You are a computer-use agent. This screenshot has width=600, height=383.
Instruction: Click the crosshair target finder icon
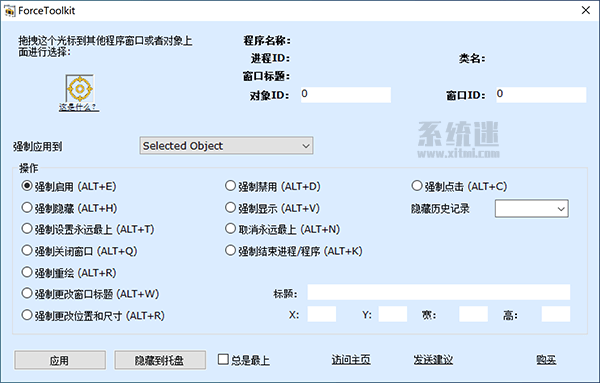[x=79, y=88]
